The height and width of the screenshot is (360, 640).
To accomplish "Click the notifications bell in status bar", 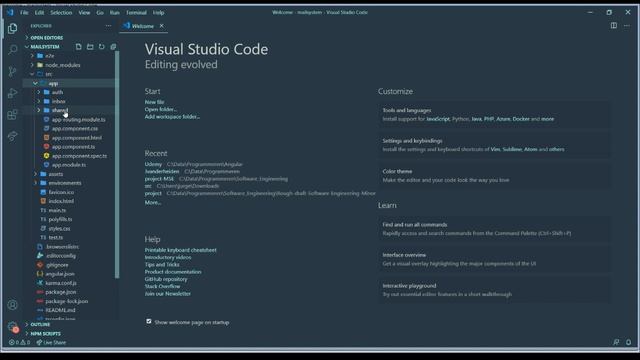I will pos(629,342).
